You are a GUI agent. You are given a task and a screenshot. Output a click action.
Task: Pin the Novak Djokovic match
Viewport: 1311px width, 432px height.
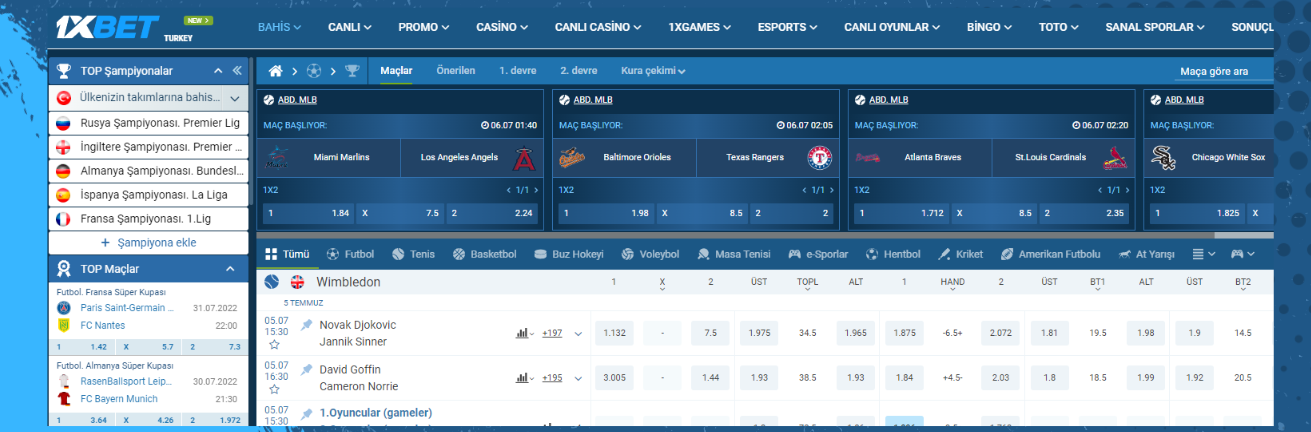(307, 325)
